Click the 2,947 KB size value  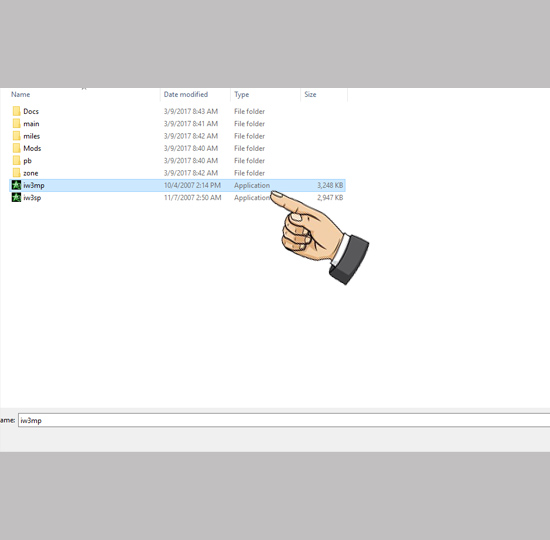click(x=330, y=198)
